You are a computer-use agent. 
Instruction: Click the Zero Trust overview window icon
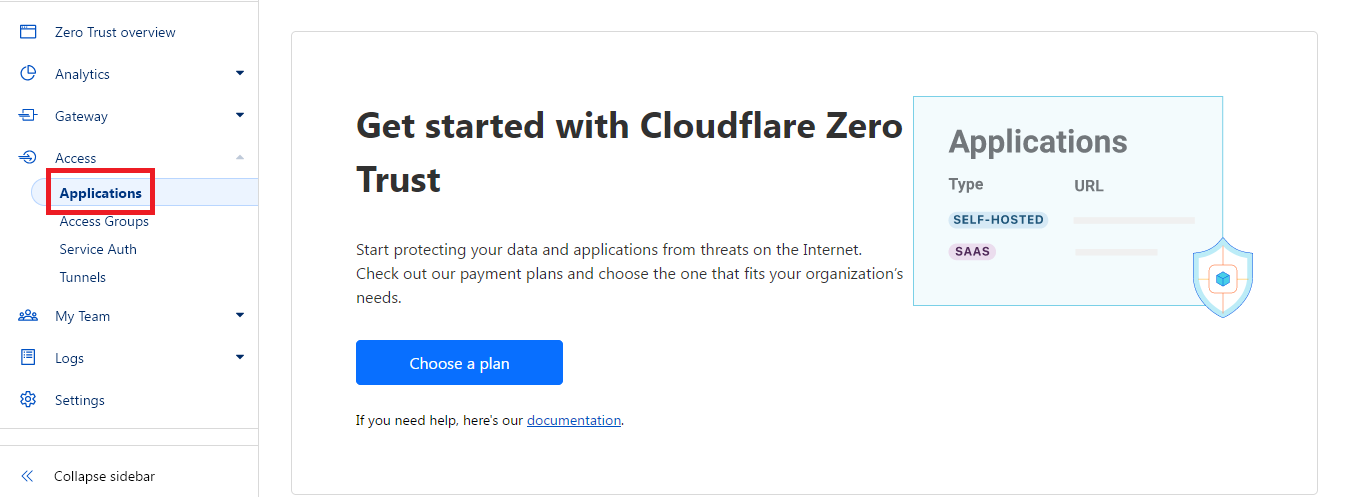click(x=28, y=32)
